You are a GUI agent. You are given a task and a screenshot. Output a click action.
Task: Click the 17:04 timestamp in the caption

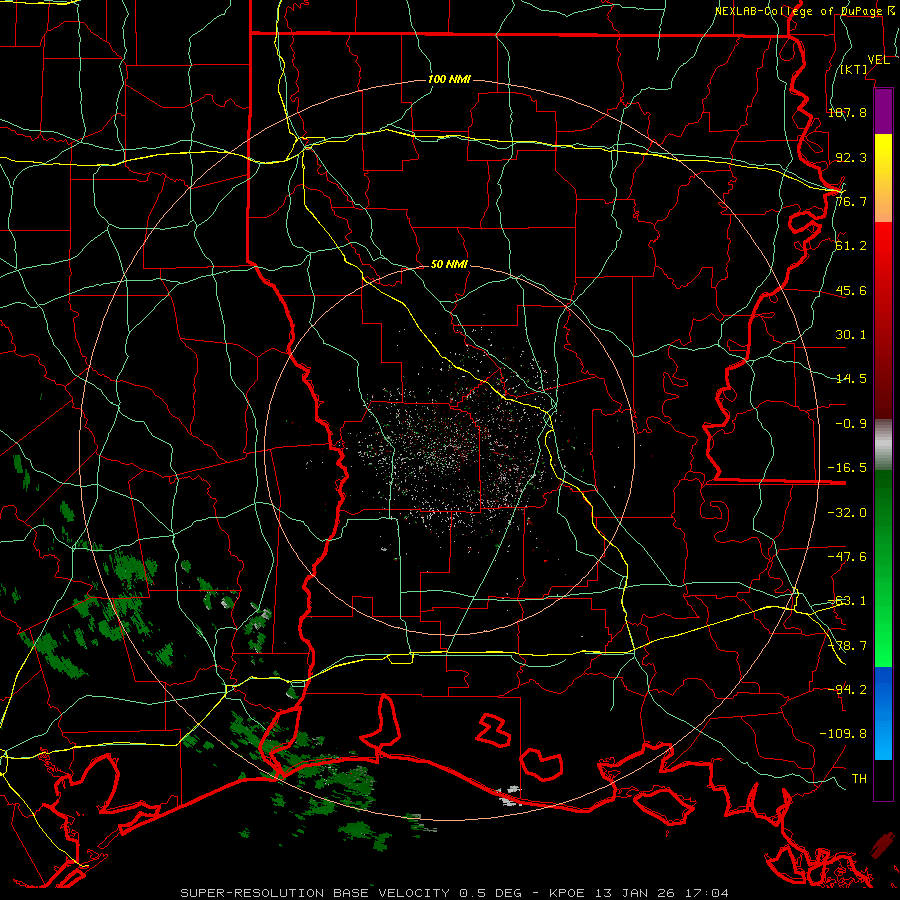point(709,893)
